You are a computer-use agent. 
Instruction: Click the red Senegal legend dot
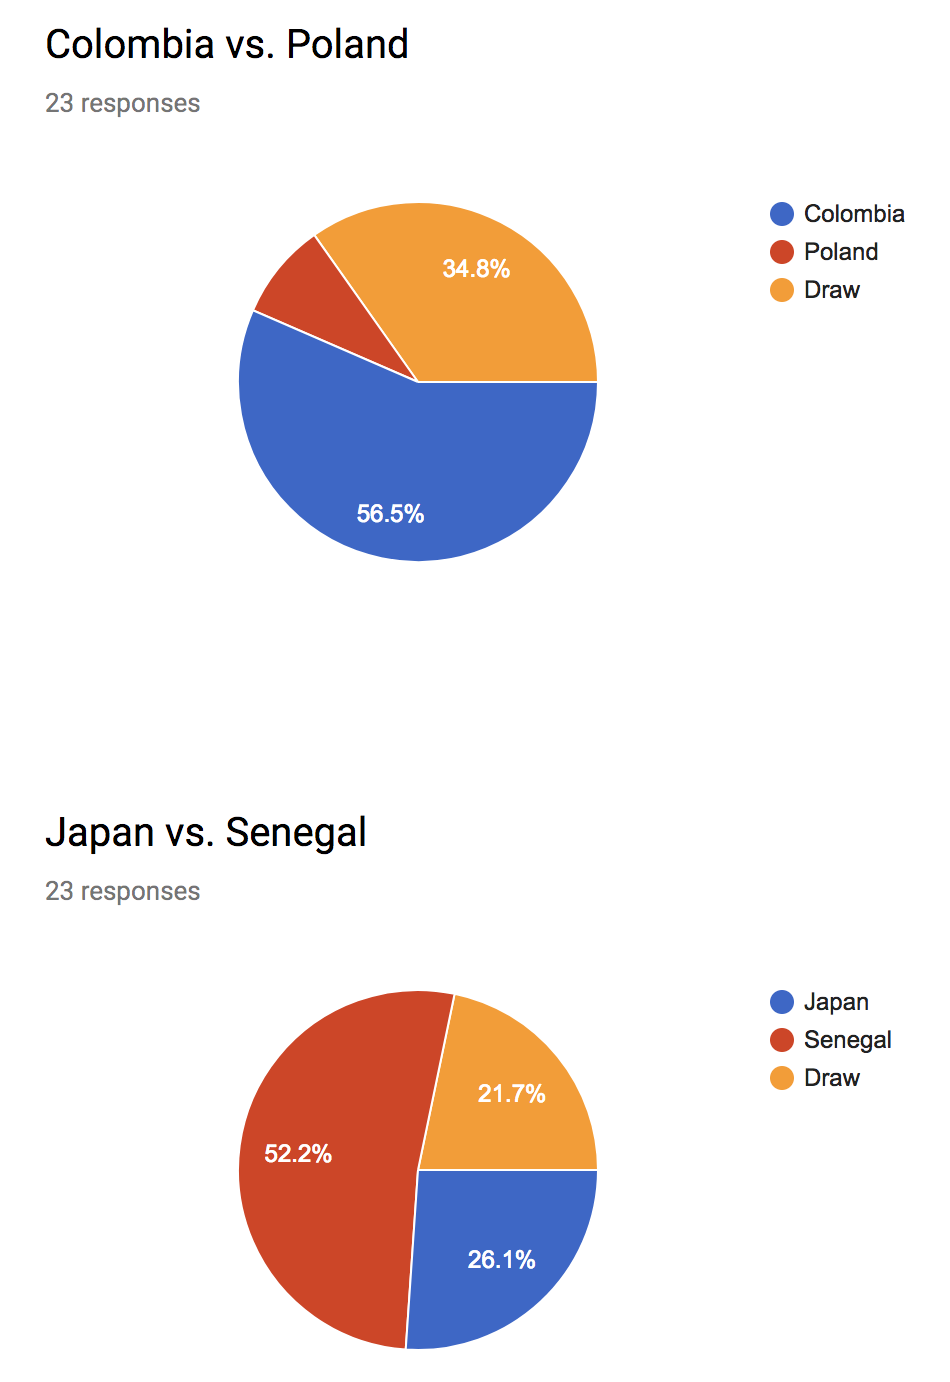pyautogui.click(x=782, y=1040)
